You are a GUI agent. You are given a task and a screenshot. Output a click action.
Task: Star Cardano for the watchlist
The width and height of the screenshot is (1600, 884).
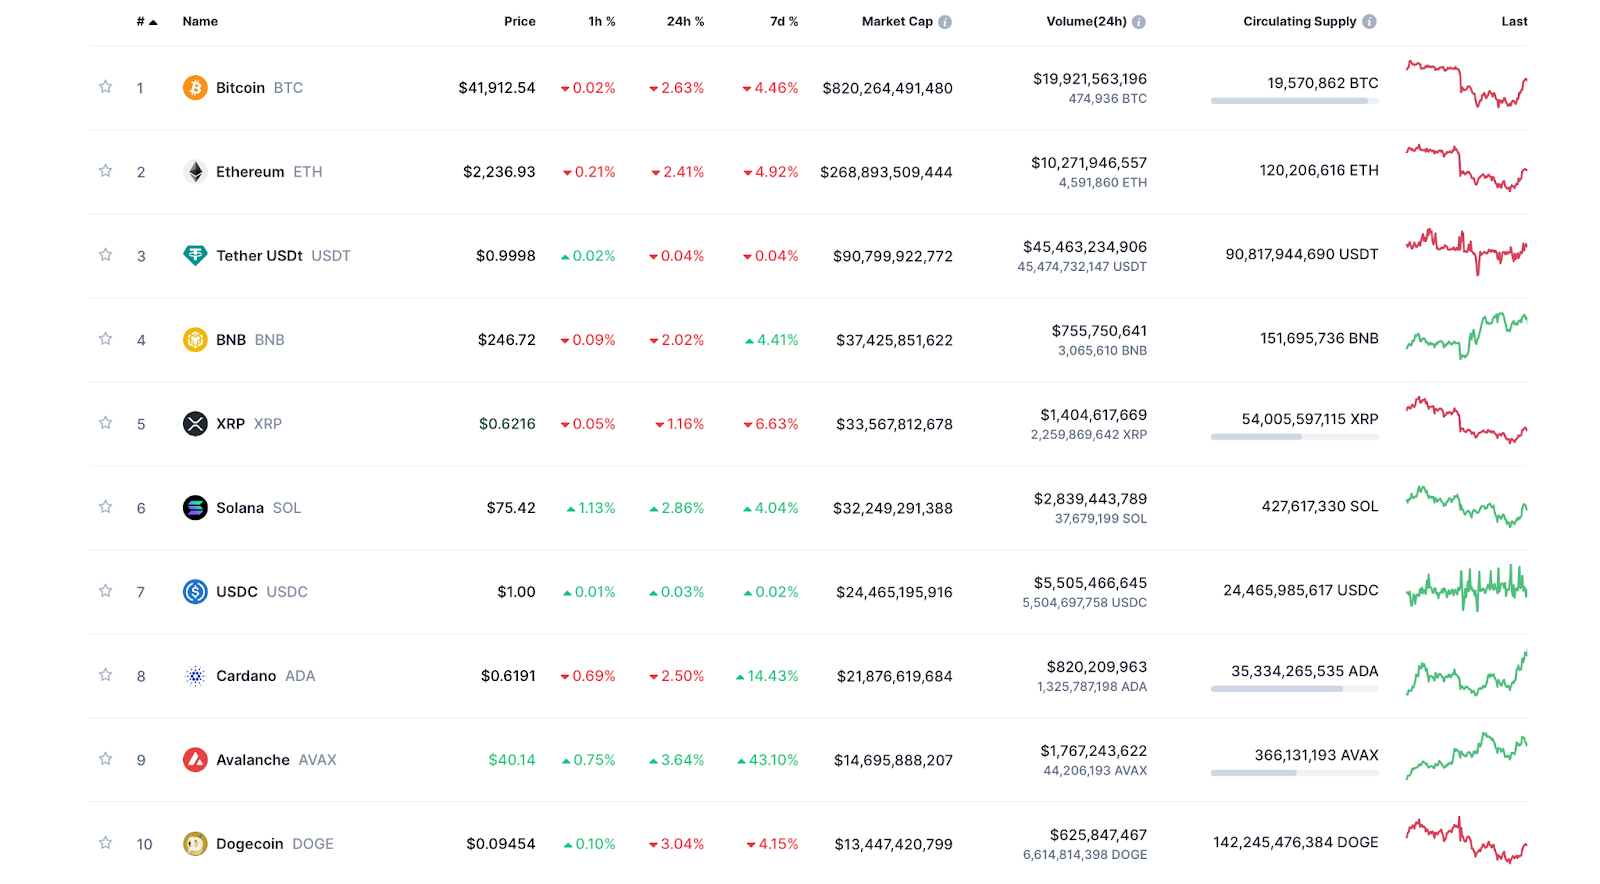click(x=105, y=675)
